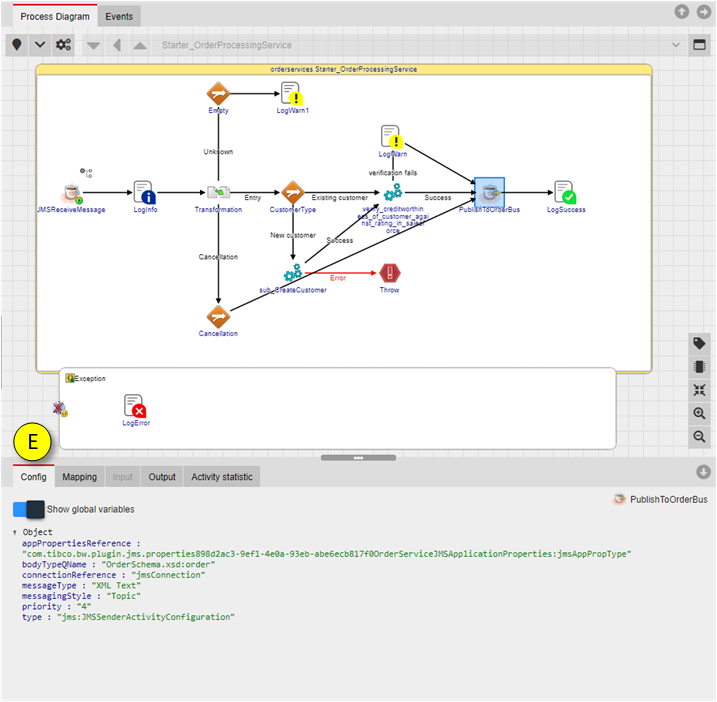Select the Cancellation activity node

pos(218,316)
